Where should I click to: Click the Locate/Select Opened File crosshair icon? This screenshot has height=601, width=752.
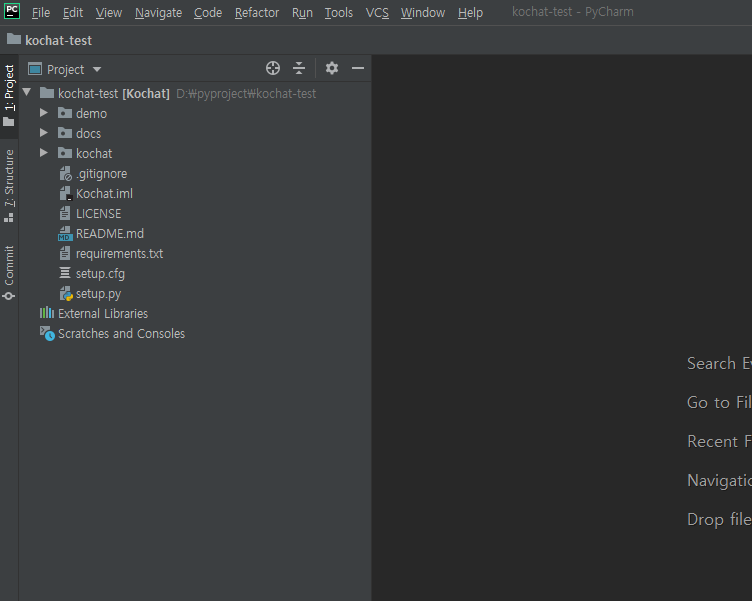(273, 68)
